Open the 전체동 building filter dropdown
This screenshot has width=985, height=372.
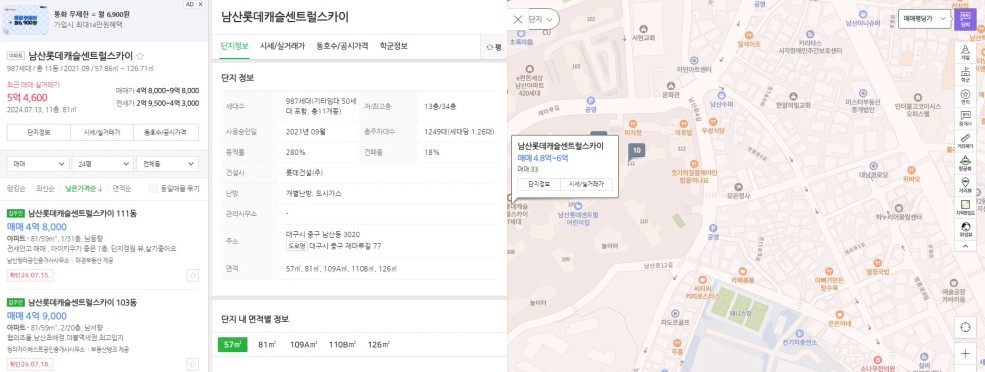167,163
